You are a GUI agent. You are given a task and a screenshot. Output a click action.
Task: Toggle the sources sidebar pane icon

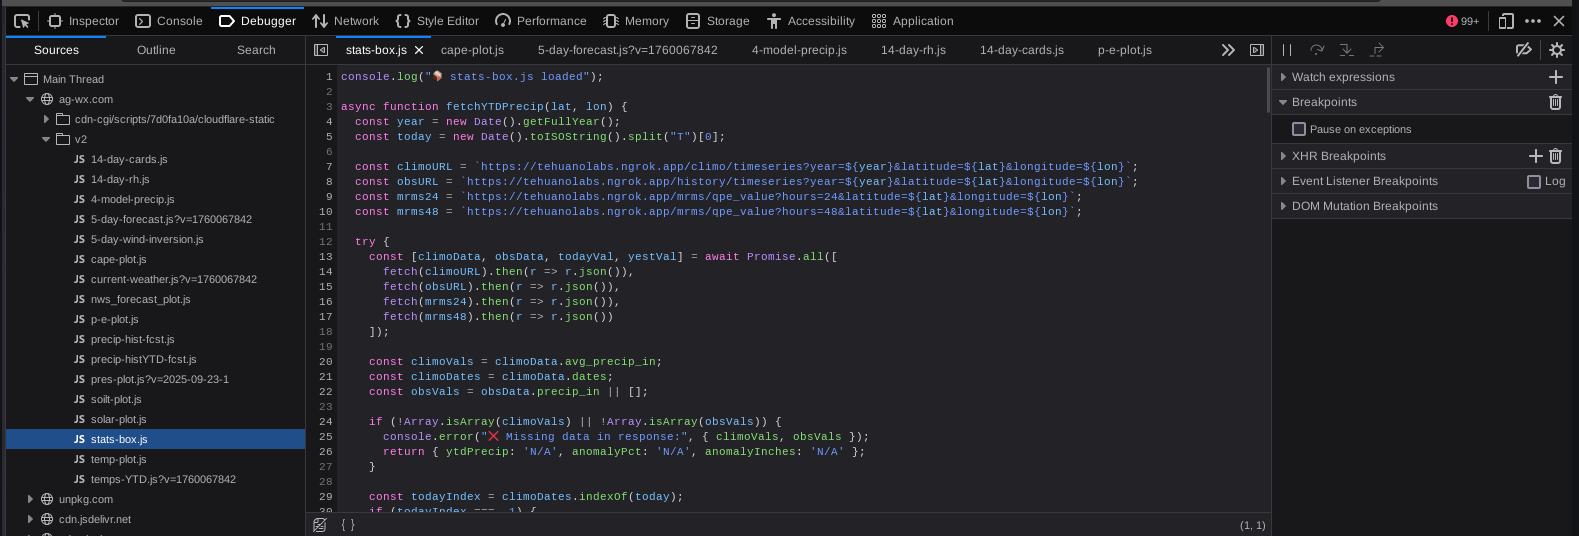[x=321, y=50]
